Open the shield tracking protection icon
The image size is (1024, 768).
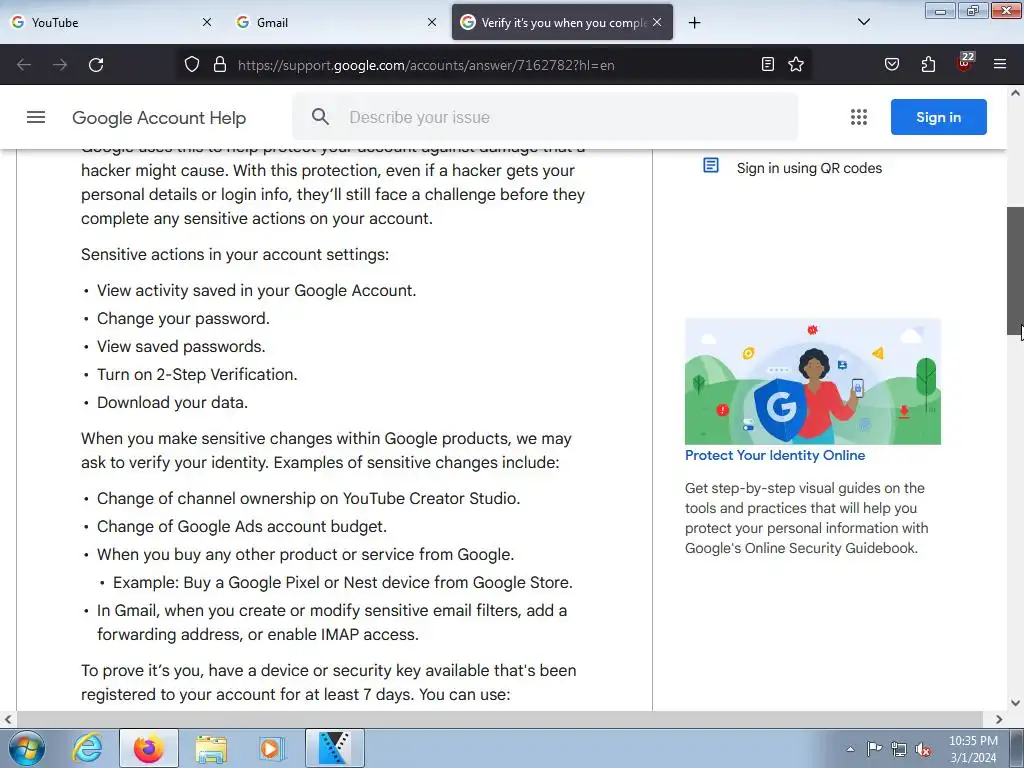pos(191,65)
